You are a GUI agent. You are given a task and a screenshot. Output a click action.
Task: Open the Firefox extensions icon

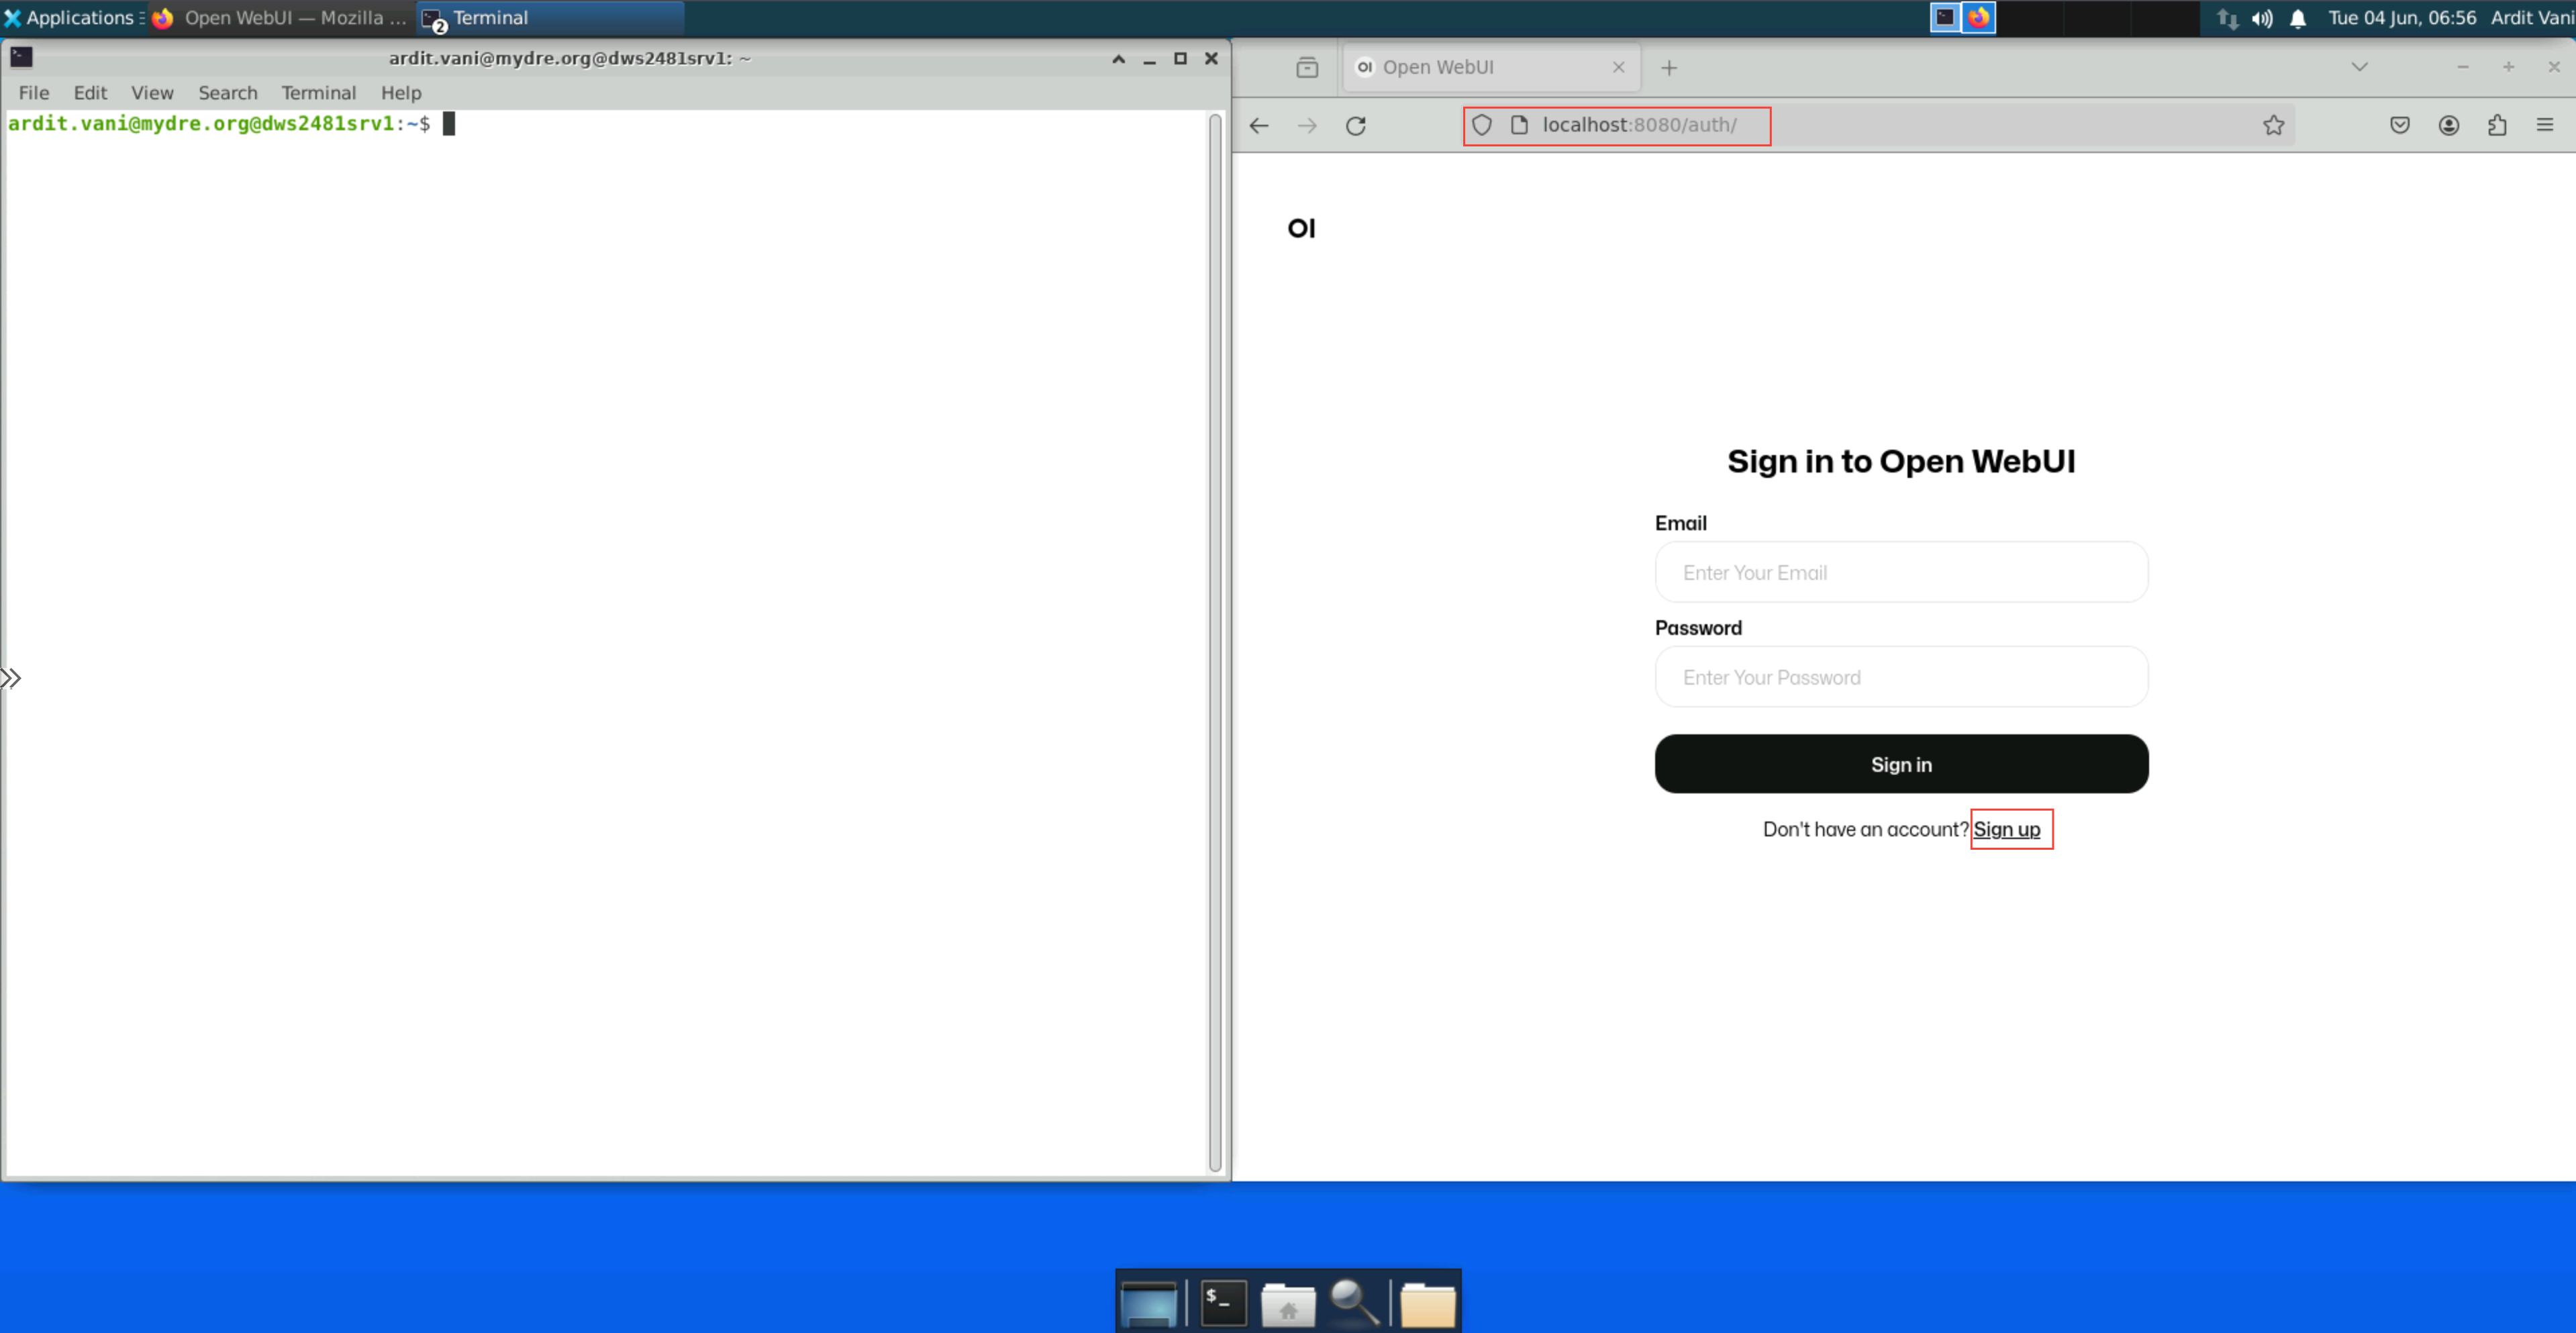click(x=2497, y=125)
